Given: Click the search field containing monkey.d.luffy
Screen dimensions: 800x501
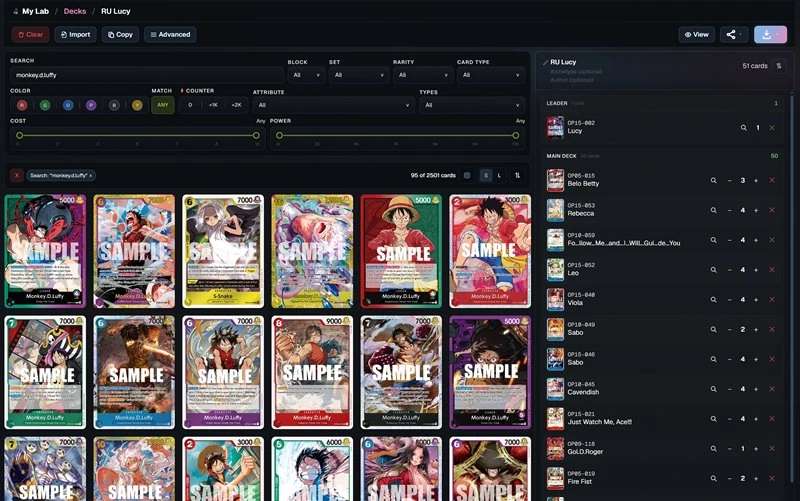Looking at the screenshot, I should tap(147, 75).
